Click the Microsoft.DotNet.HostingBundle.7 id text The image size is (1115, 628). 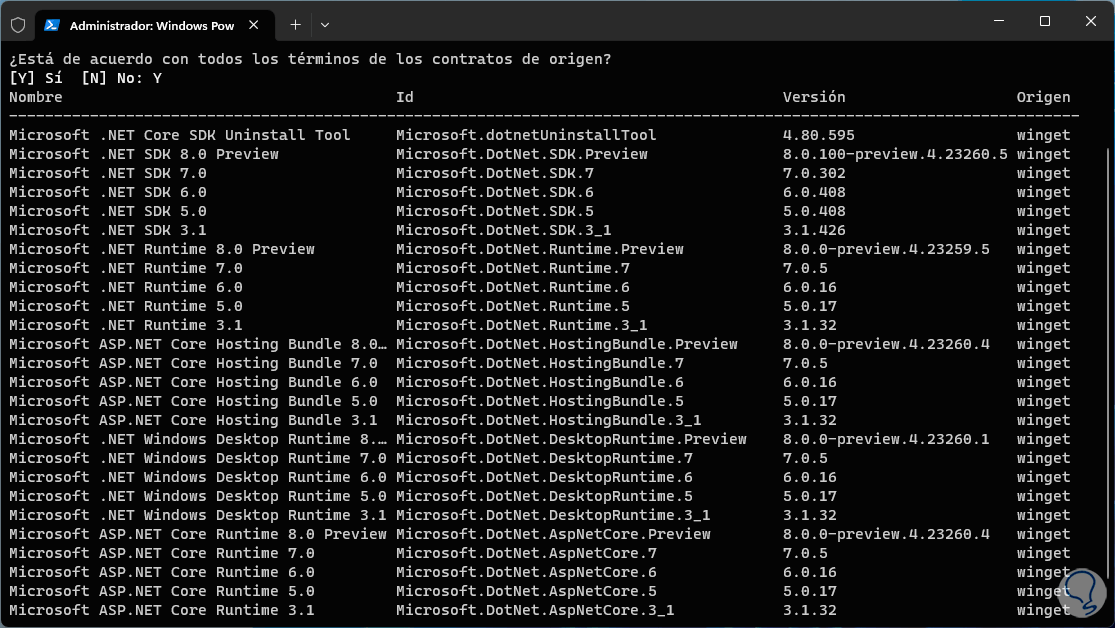click(x=540, y=363)
